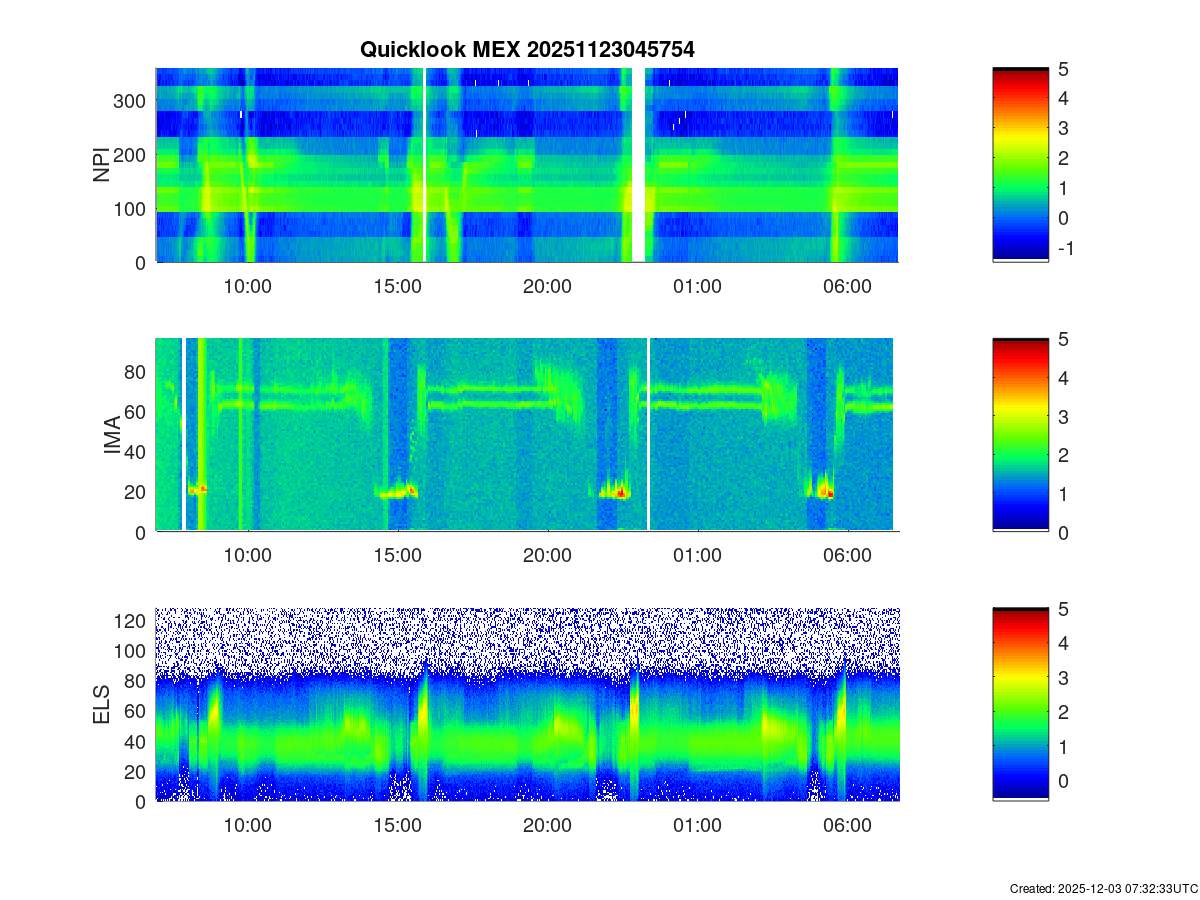Click the IMA y-axis label
The image size is (1200, 900).
pyautogui.click(x=111, y=436)
